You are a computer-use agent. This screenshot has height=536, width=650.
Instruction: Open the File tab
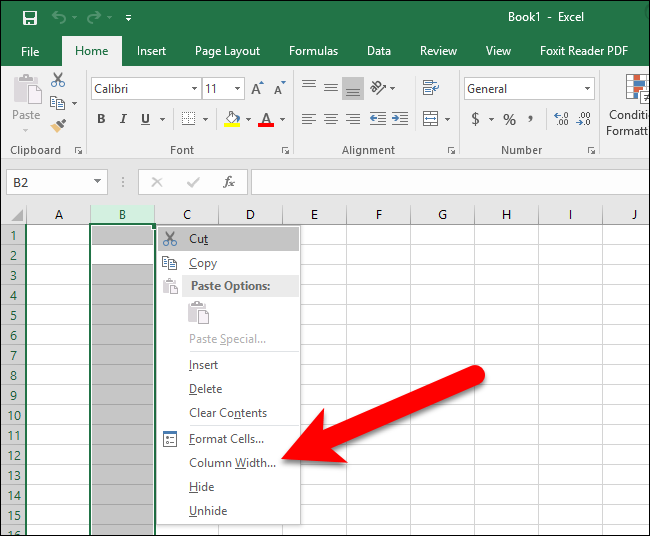30,51
